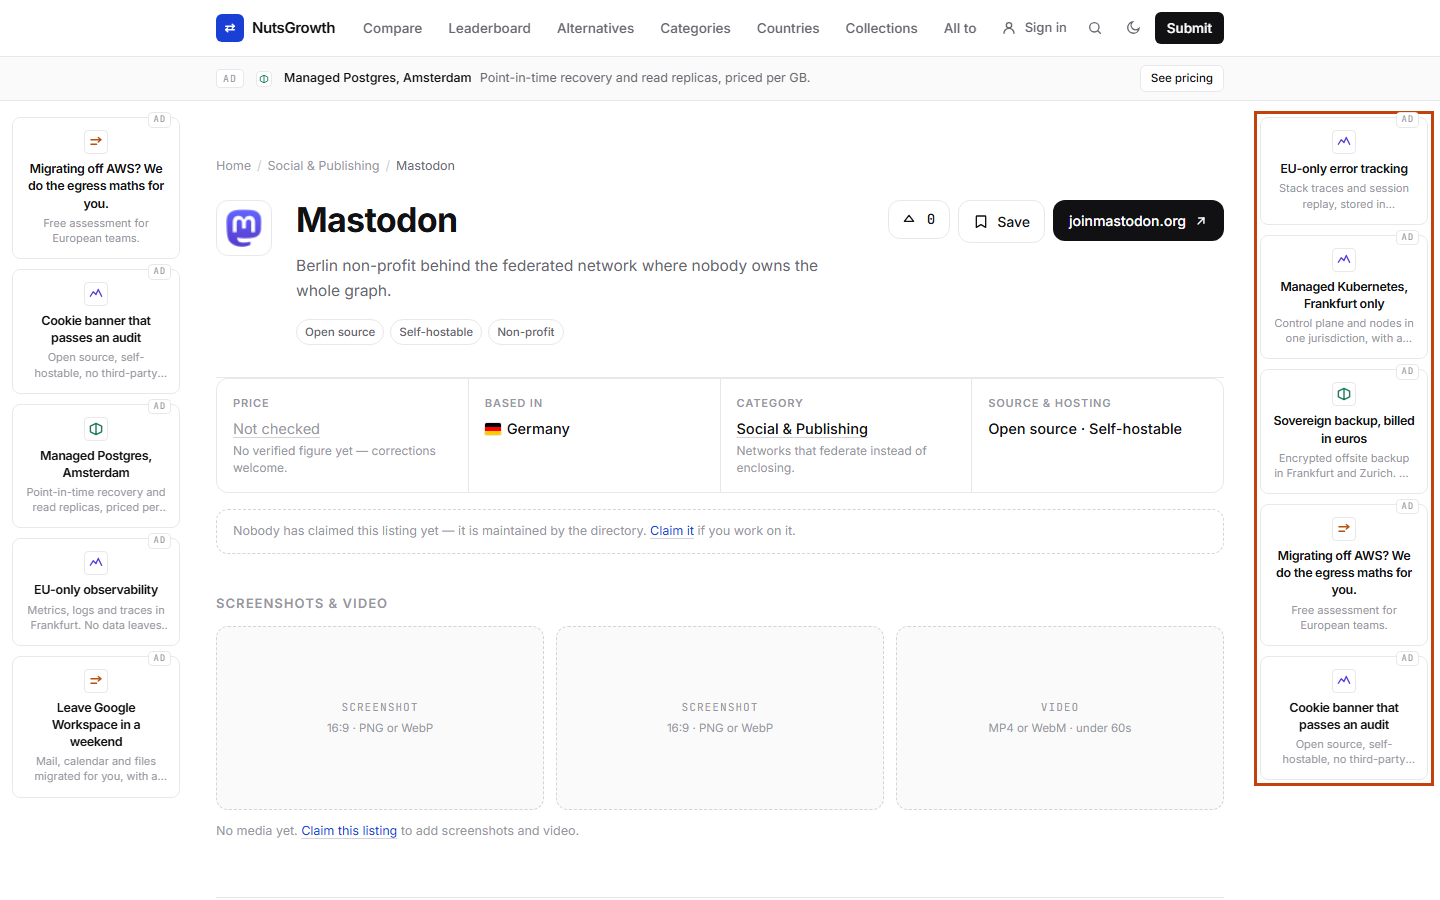1440x900 pixels.
Task: Toggle dark mode with the moon icon
Action: point(1133,28)
